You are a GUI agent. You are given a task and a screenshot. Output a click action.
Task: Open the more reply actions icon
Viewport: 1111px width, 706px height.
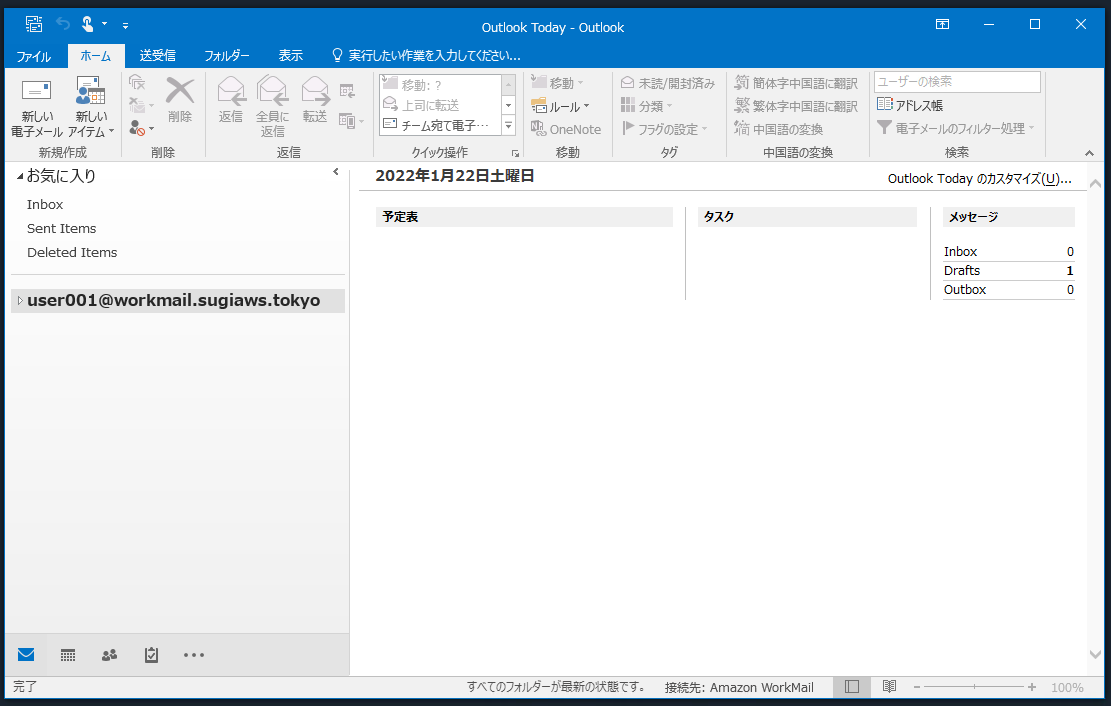pyautogui.click(x=351, y=121)
